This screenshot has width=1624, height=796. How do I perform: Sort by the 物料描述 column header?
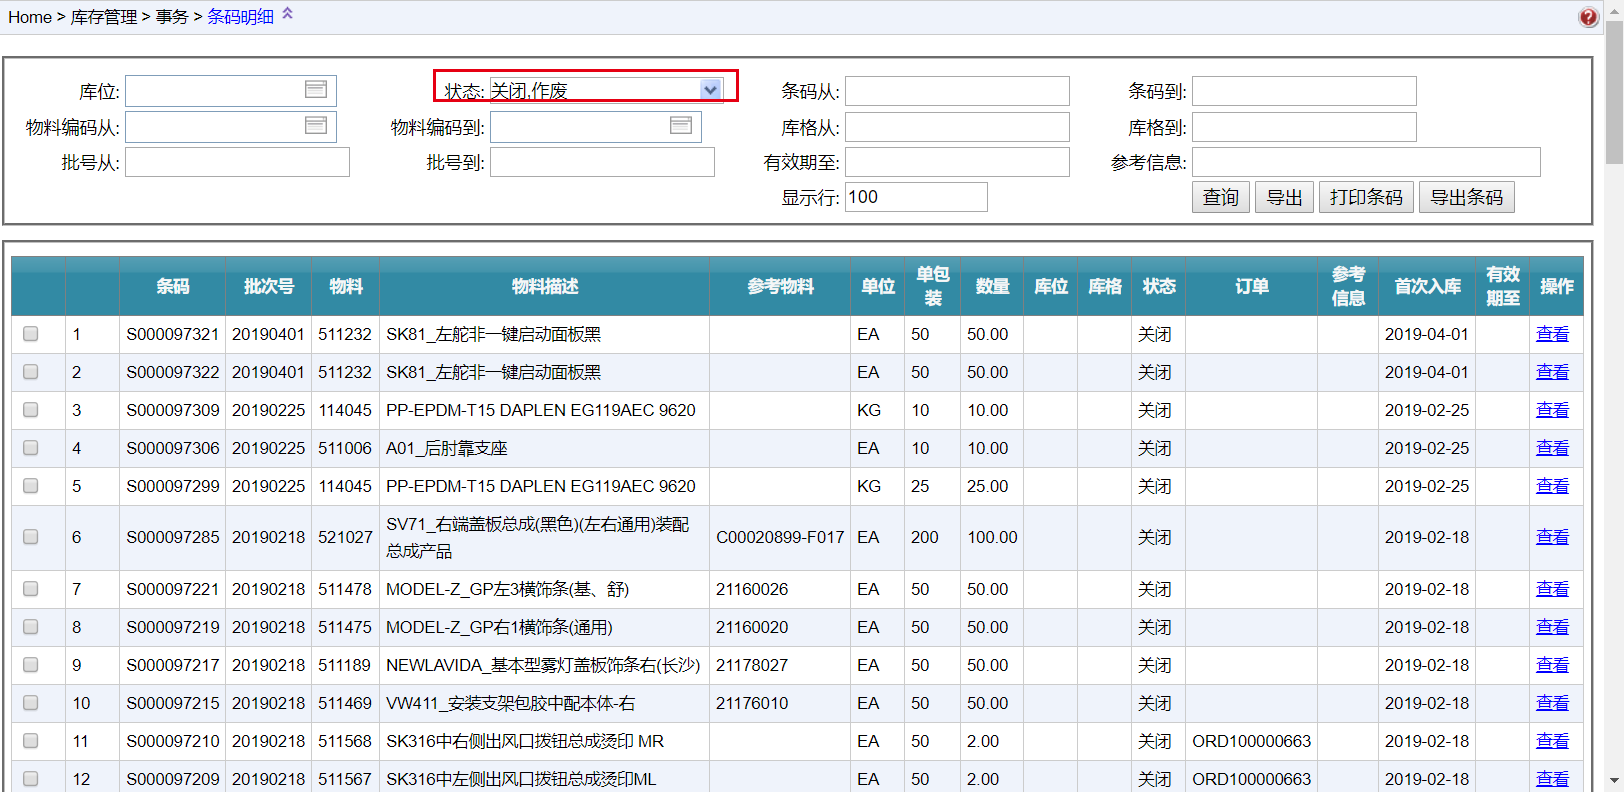[x=544, y=287]
